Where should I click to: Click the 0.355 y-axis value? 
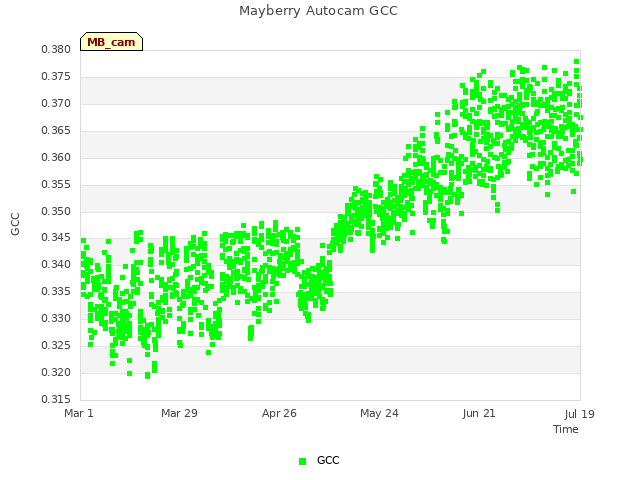coord(56,184)
